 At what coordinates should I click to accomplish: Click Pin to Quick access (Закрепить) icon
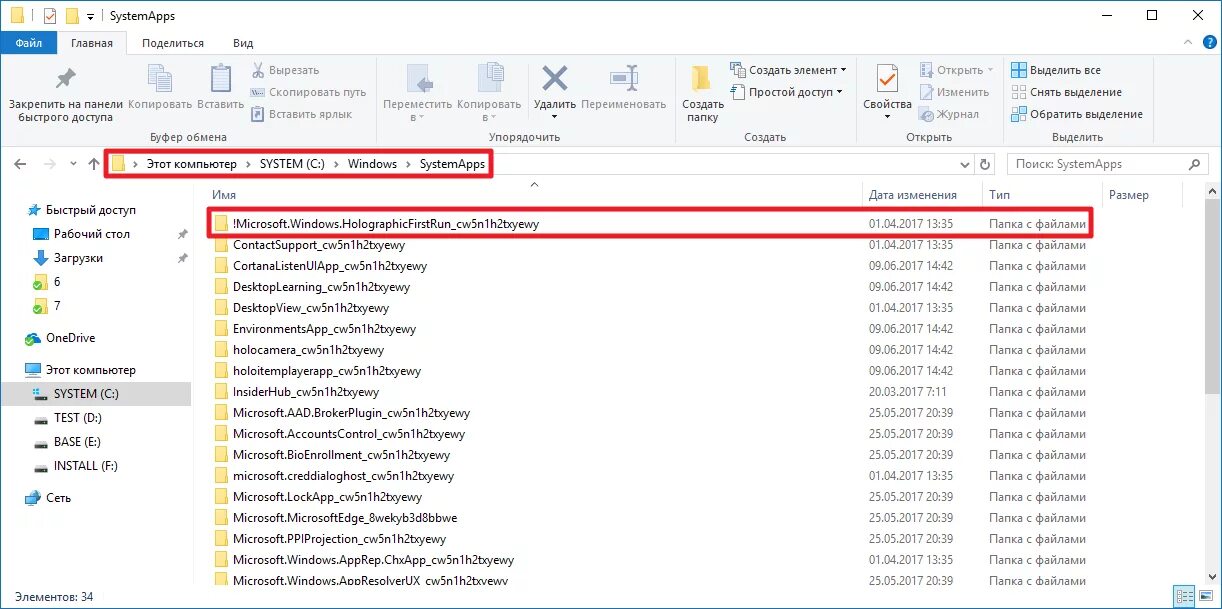point(65,78)
